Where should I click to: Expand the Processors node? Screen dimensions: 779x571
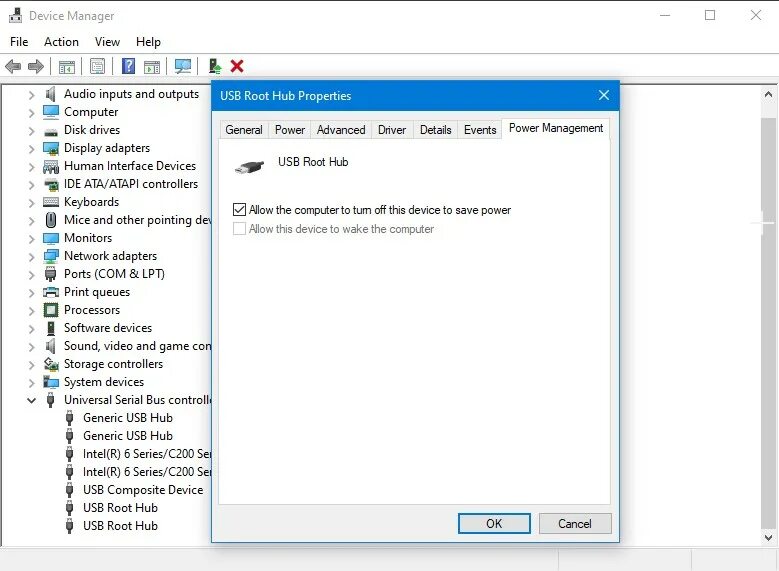[x=31, y=311]
